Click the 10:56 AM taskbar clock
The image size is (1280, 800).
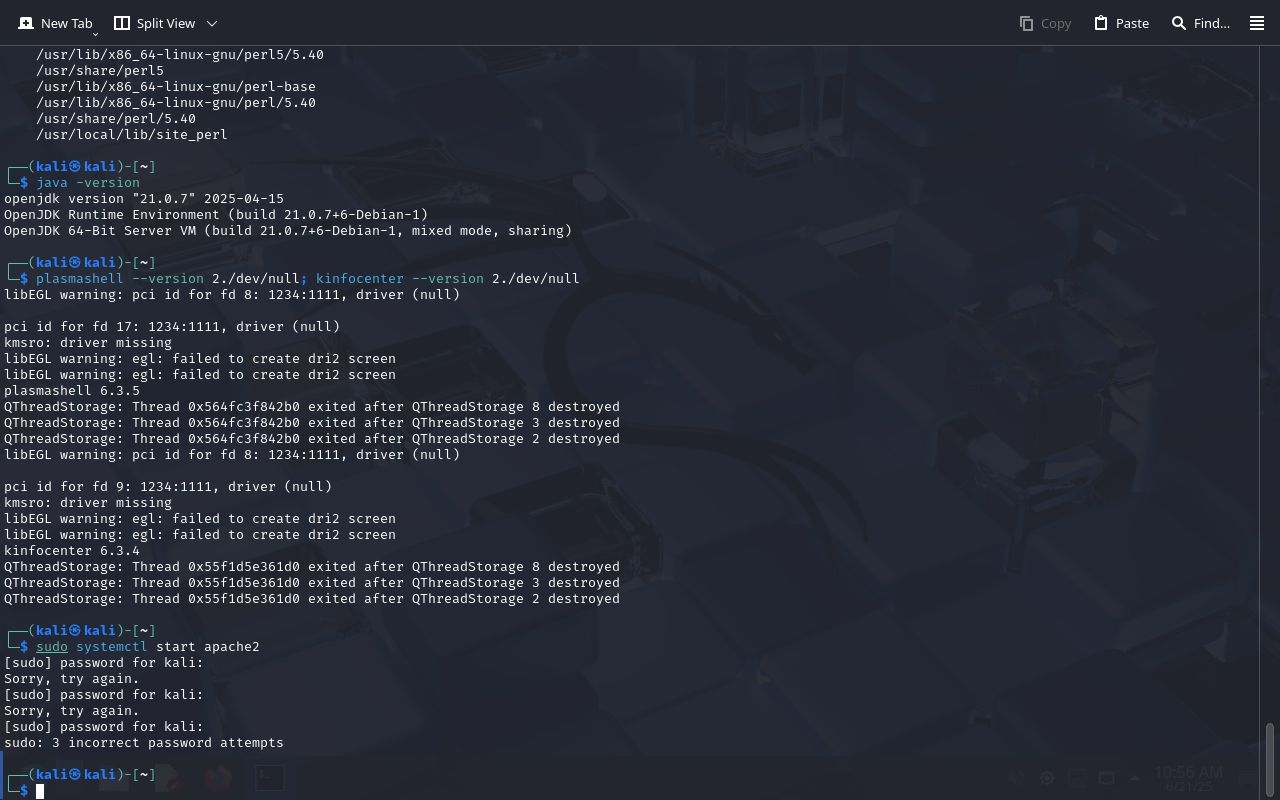(1188, 778)
